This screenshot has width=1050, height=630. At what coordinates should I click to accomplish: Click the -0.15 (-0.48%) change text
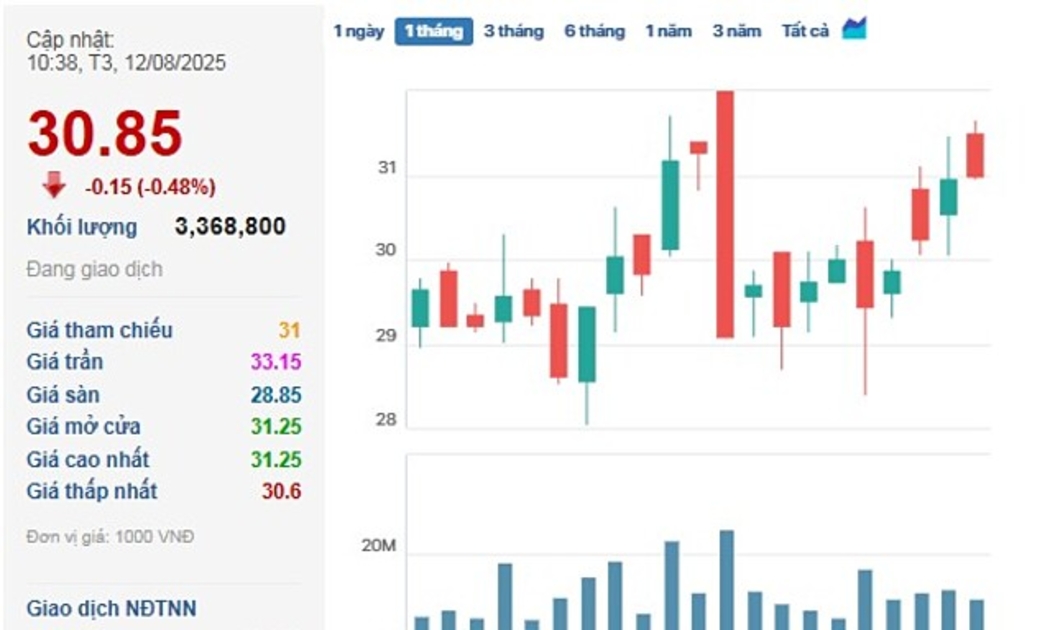point(150,187)
